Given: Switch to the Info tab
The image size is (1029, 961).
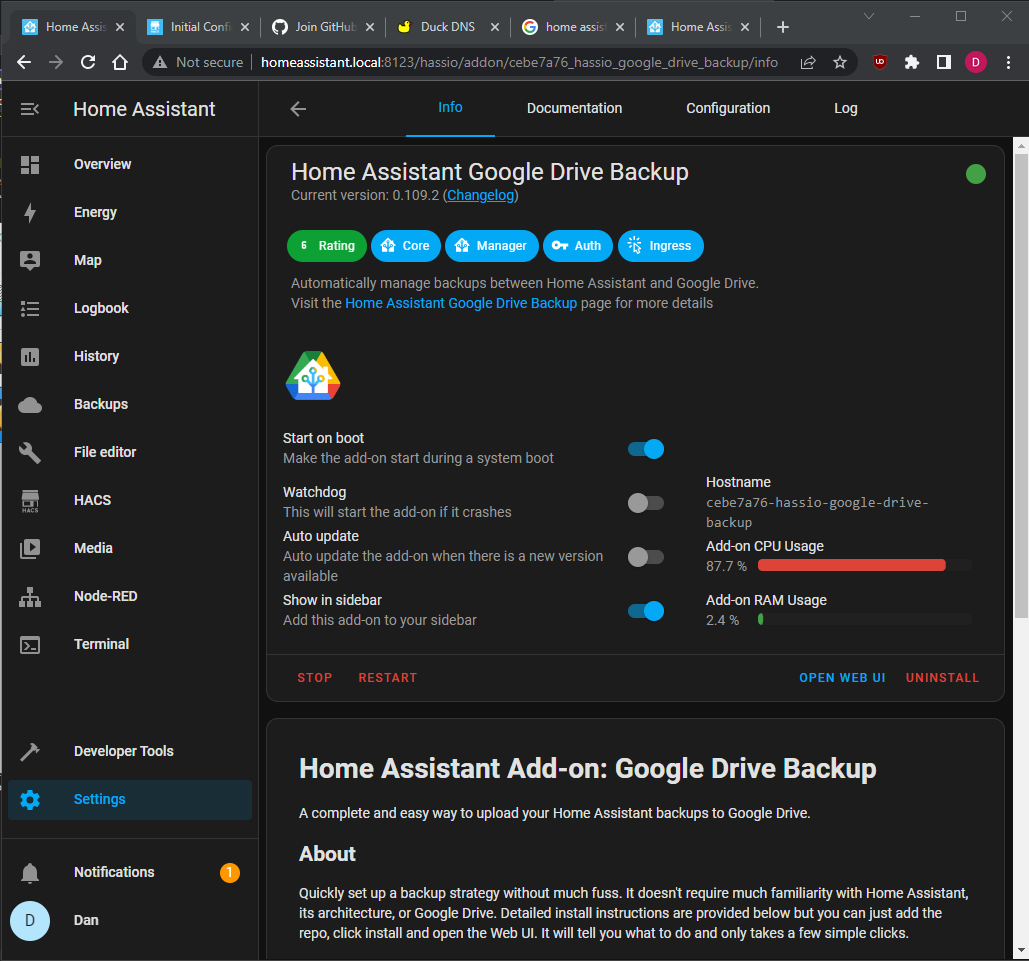Looking at the screenshot, I should (x=450, y=108).
